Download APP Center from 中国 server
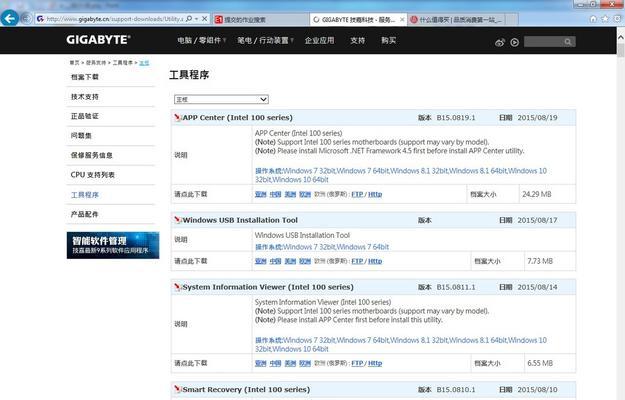The height and width of the screenshot is (400, 625). tap(275, 194)
